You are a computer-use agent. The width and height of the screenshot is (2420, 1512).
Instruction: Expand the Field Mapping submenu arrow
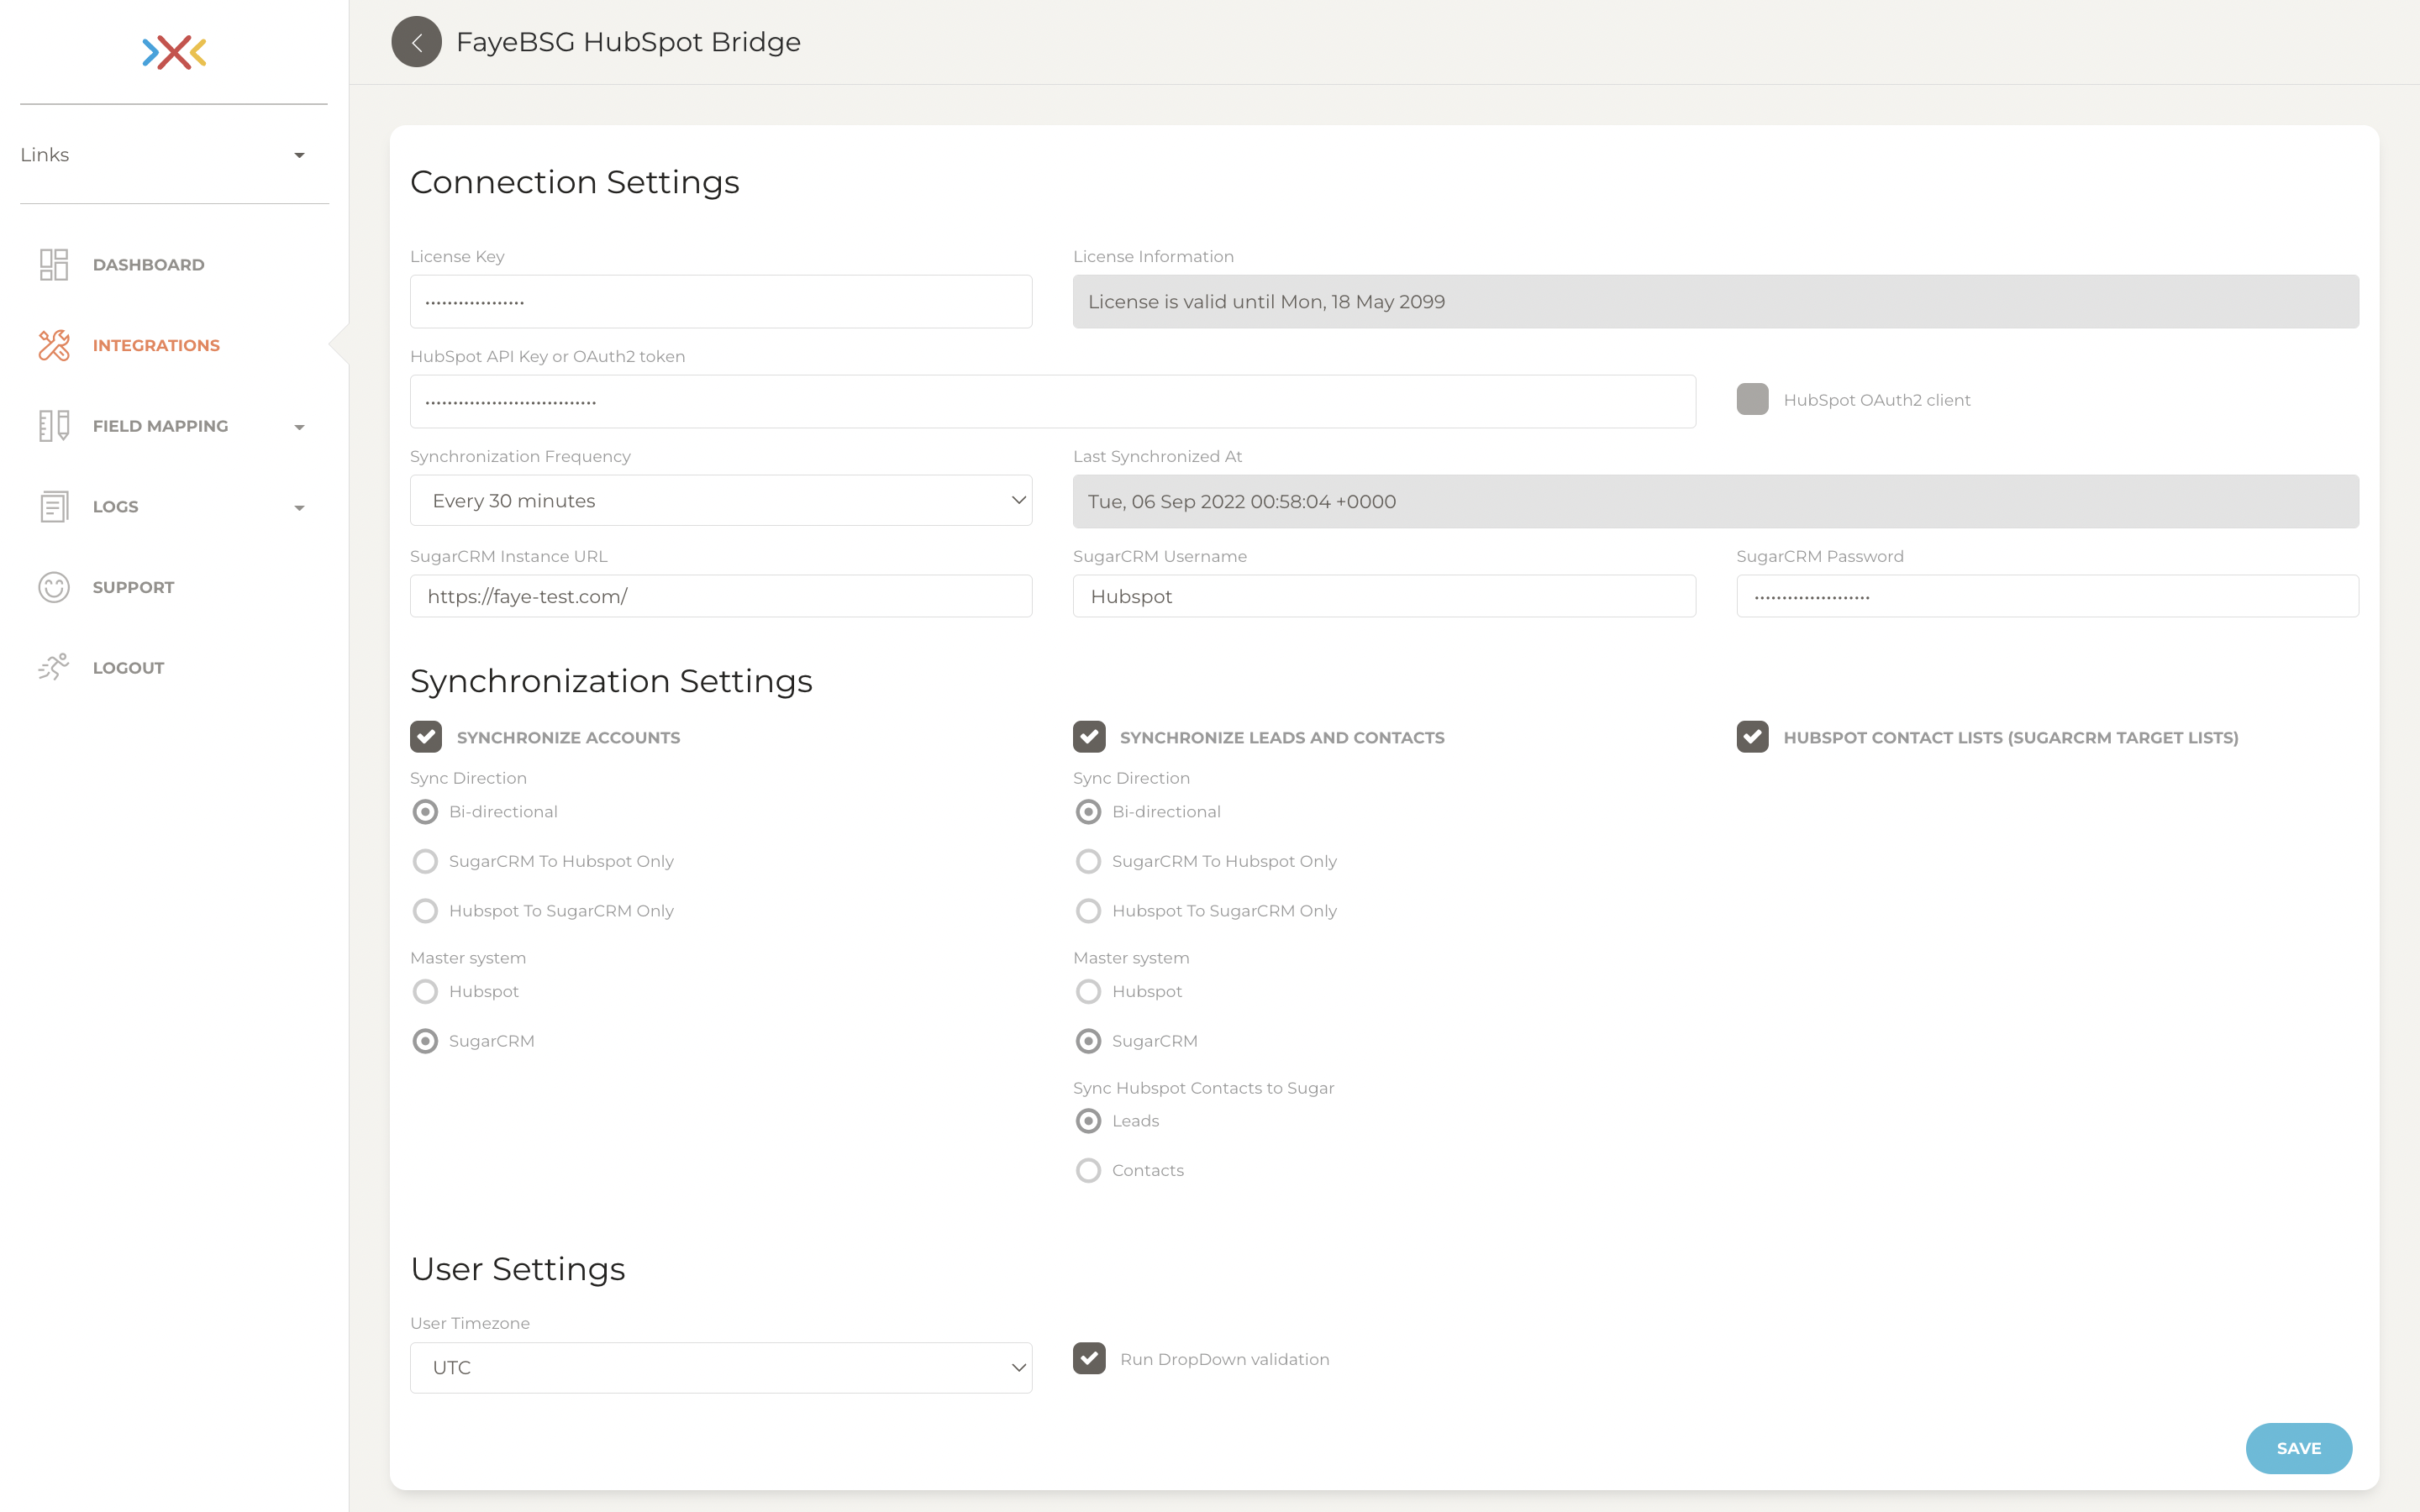(x=299, y=427)
